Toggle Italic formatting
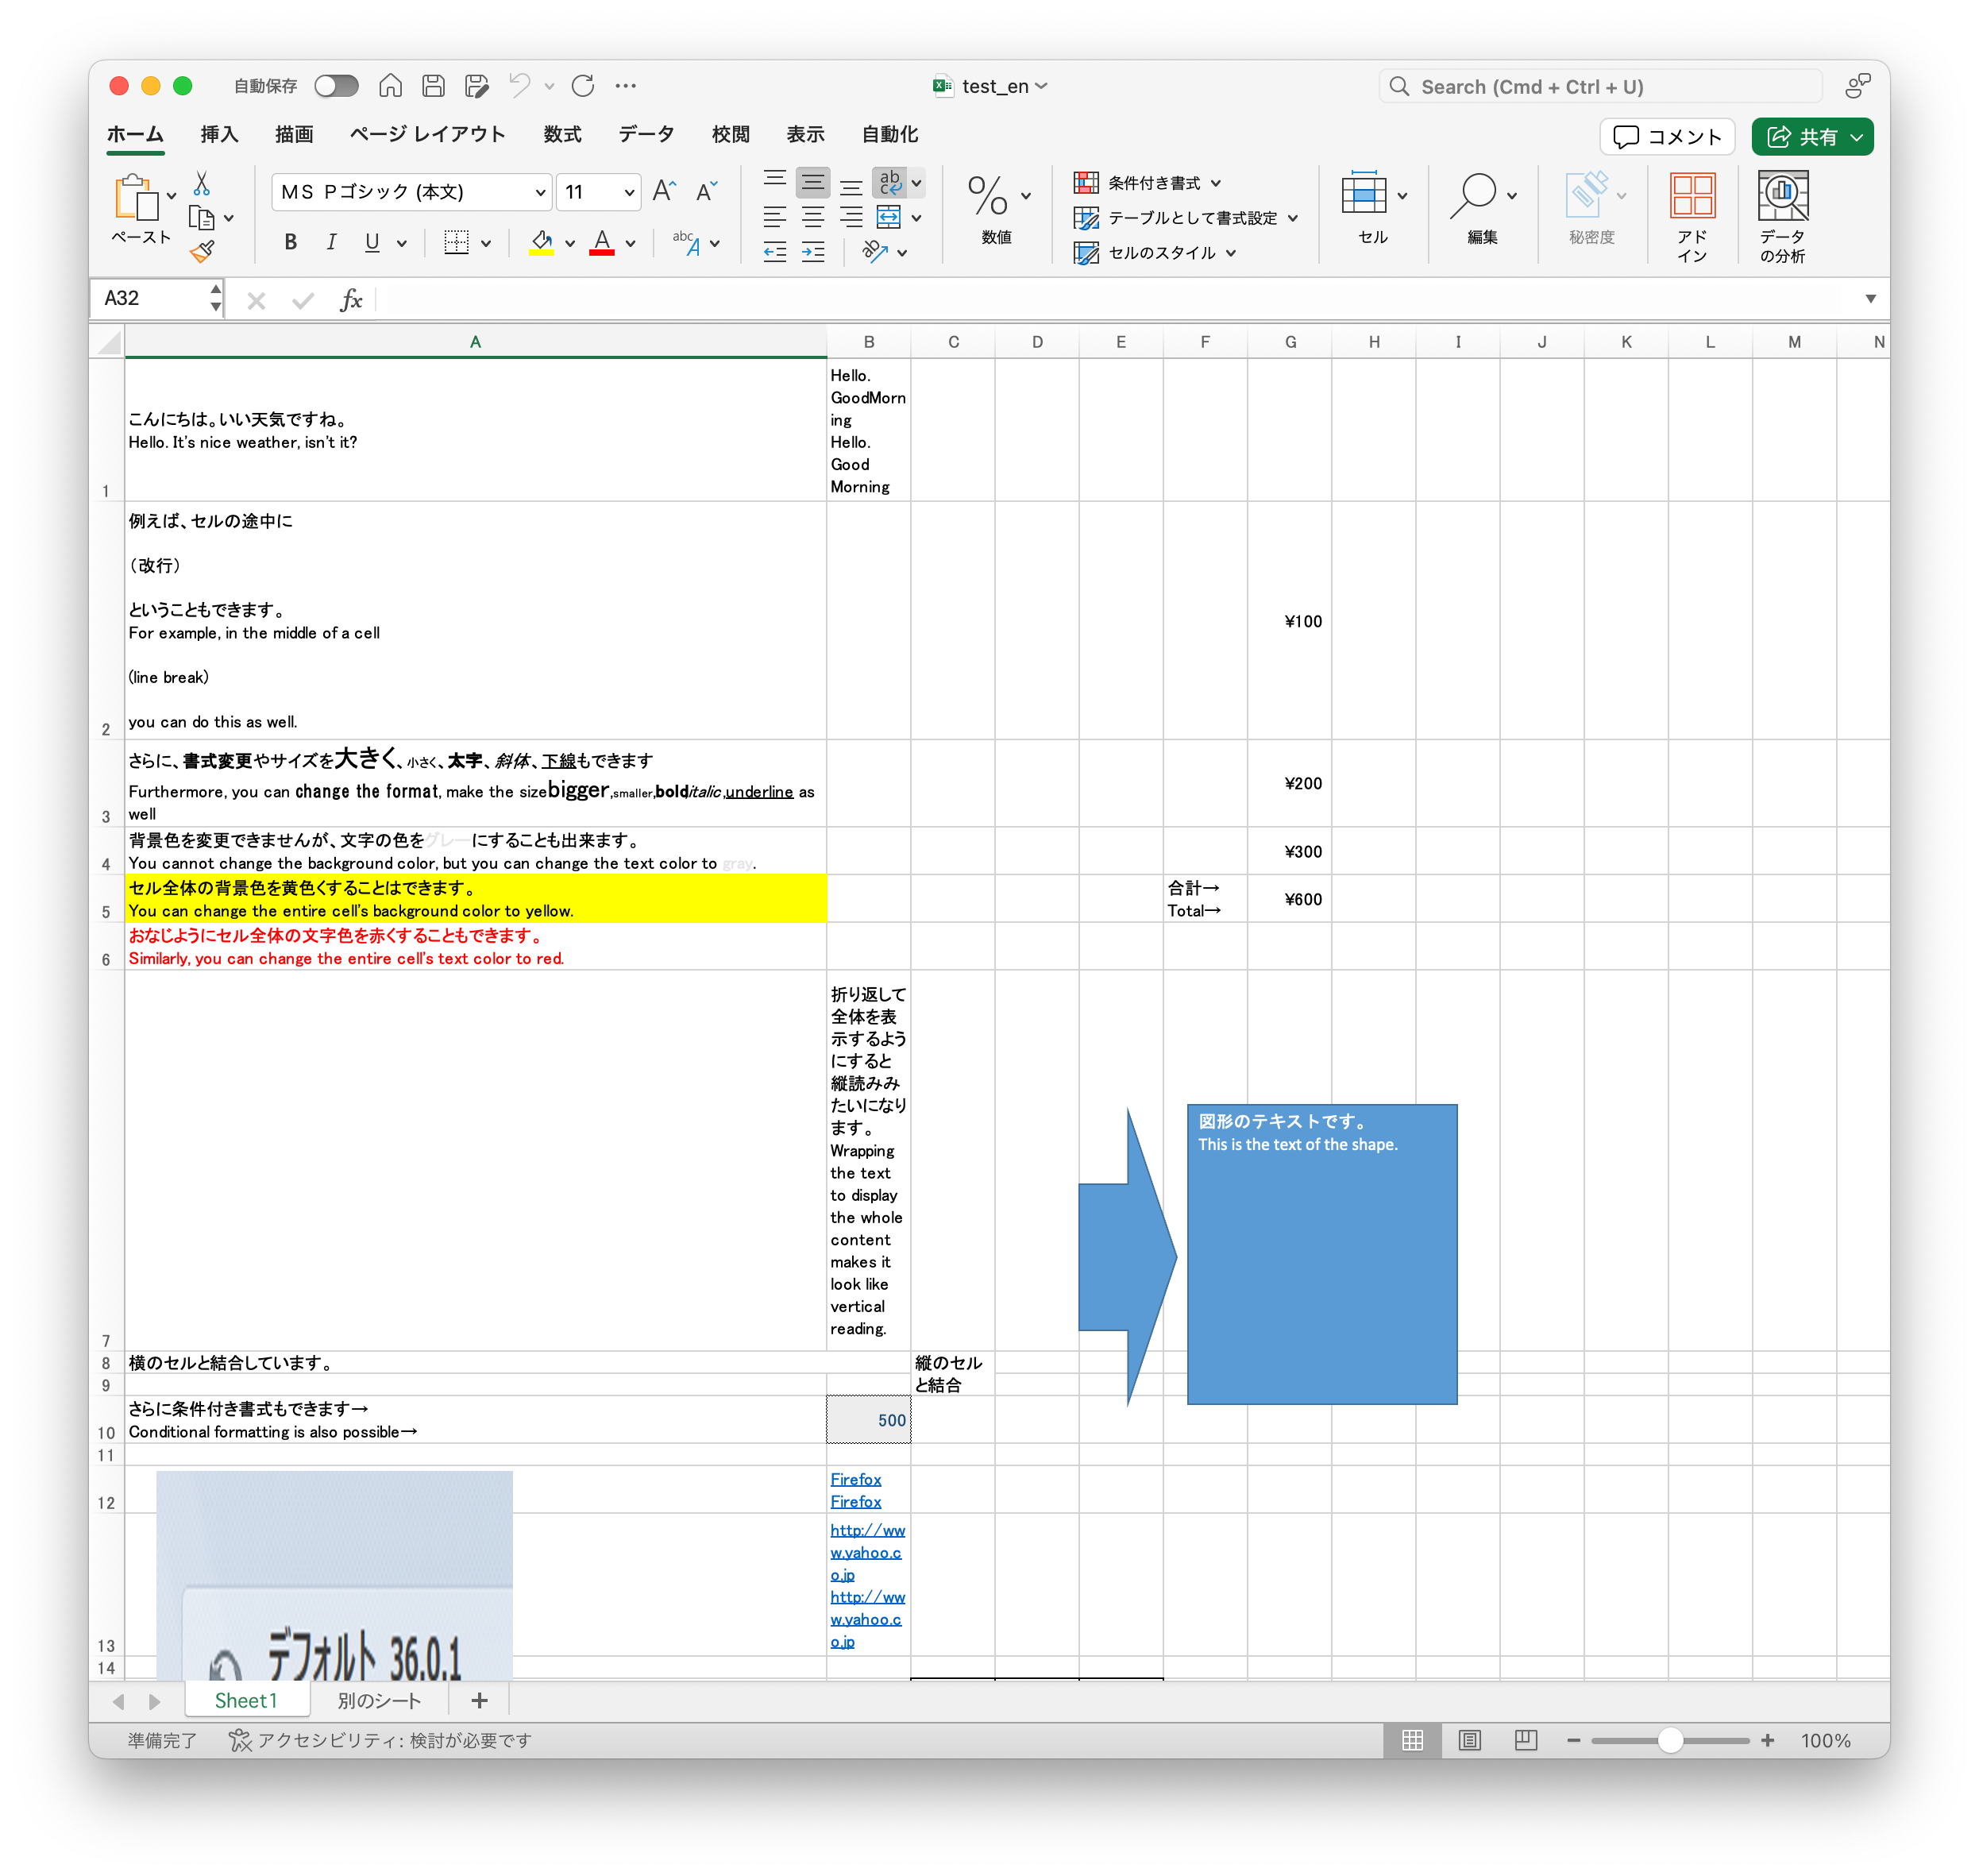Viewport: 1979px width, 1876px height. coord(331,242)
